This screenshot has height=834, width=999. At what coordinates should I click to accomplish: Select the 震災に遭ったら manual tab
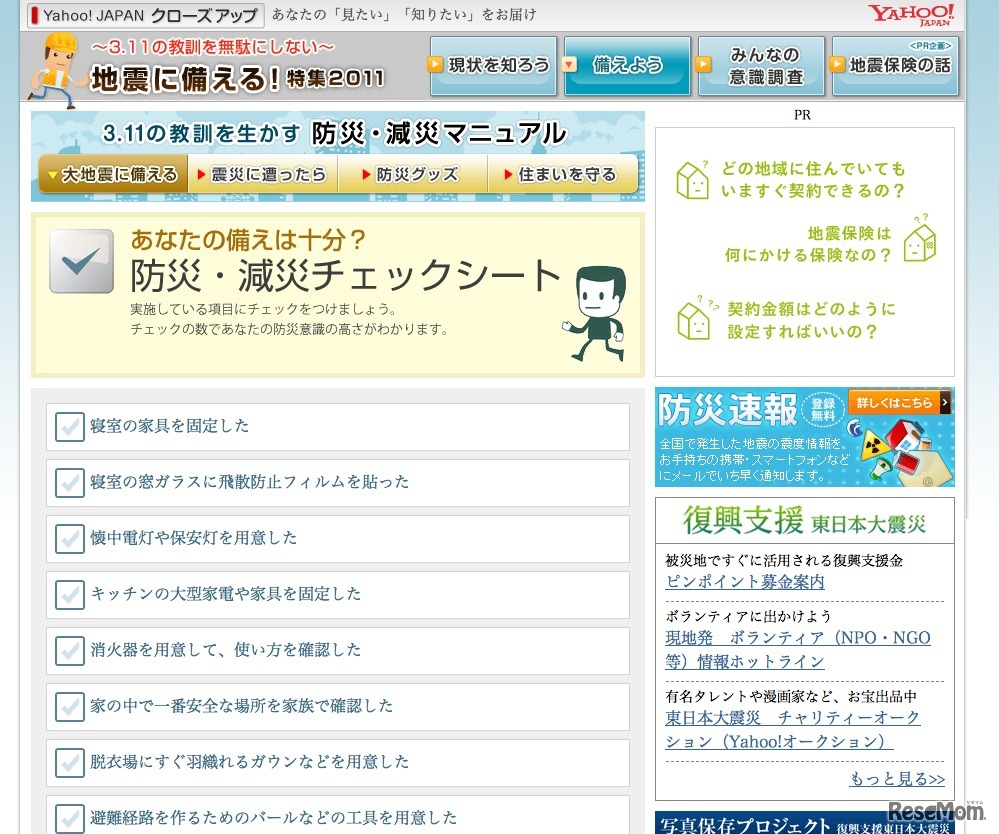[x=263, y=174]
